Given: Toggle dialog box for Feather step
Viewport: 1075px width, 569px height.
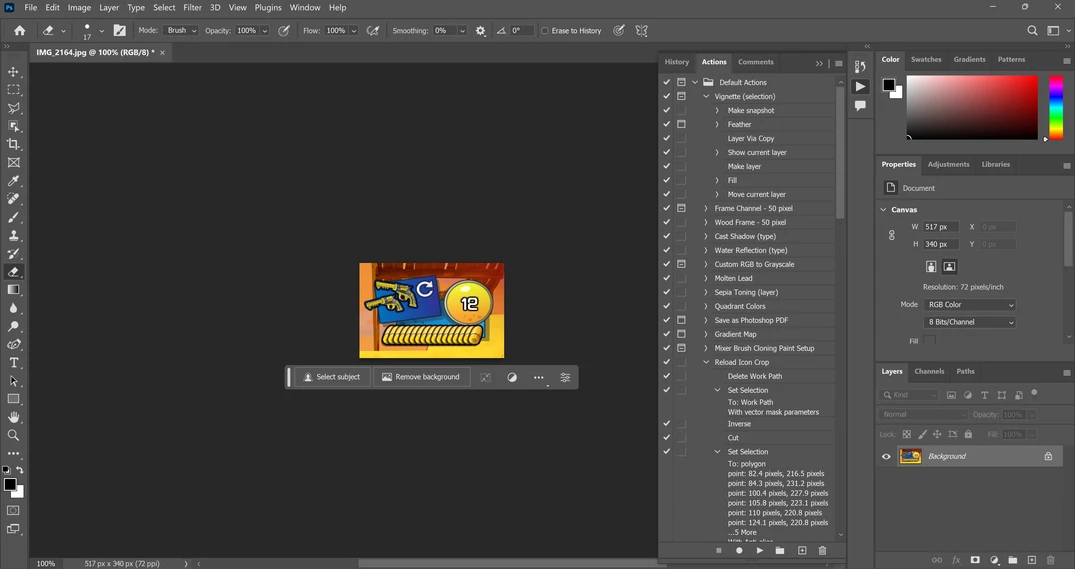Looking at the screenshot, I should [x=681, y=125].
